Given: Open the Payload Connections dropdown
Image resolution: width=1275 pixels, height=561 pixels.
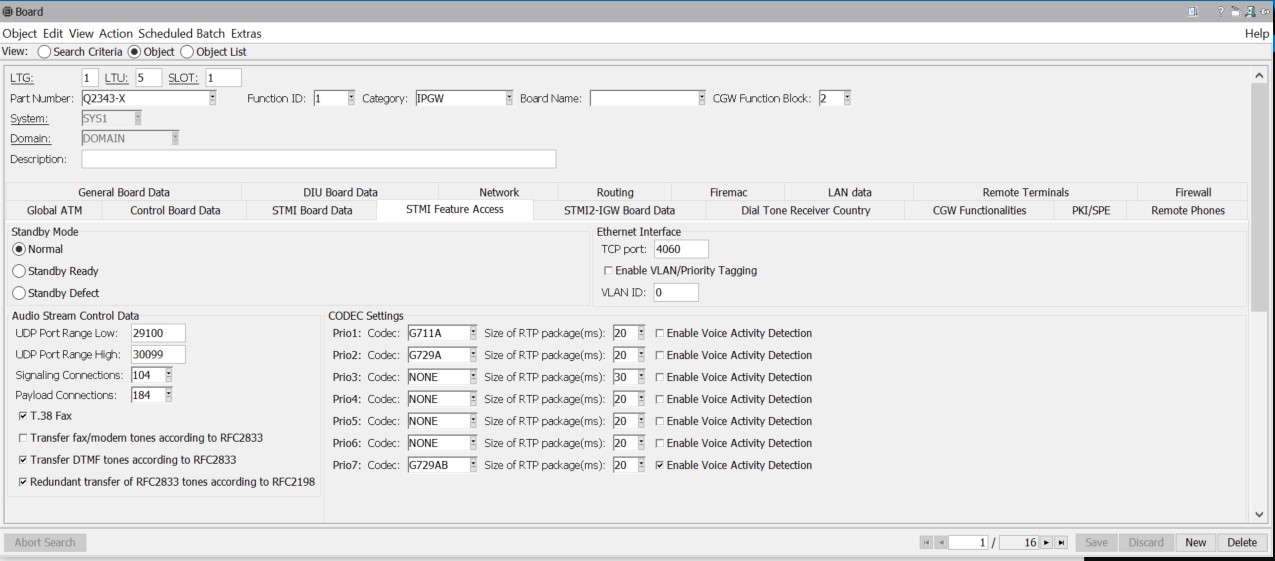Looking at the screenshot, I should coord(168,395).
